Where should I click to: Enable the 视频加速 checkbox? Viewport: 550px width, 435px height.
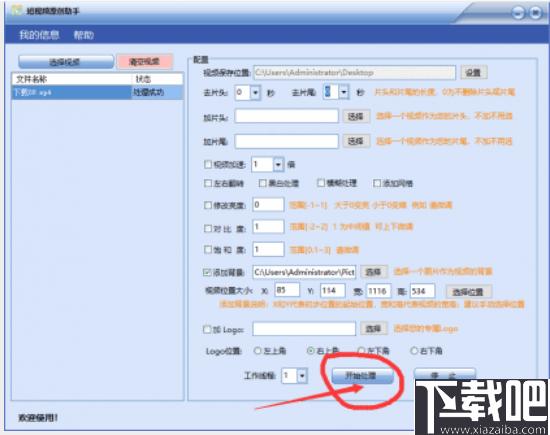[x=208, y=164]
